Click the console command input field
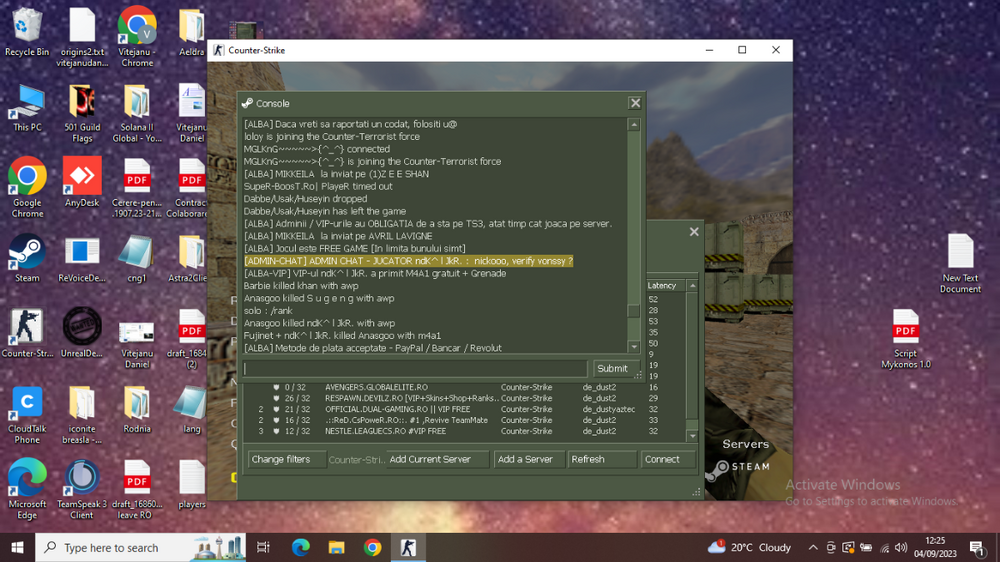This screenshot has height=562, width=1000. 415,368
